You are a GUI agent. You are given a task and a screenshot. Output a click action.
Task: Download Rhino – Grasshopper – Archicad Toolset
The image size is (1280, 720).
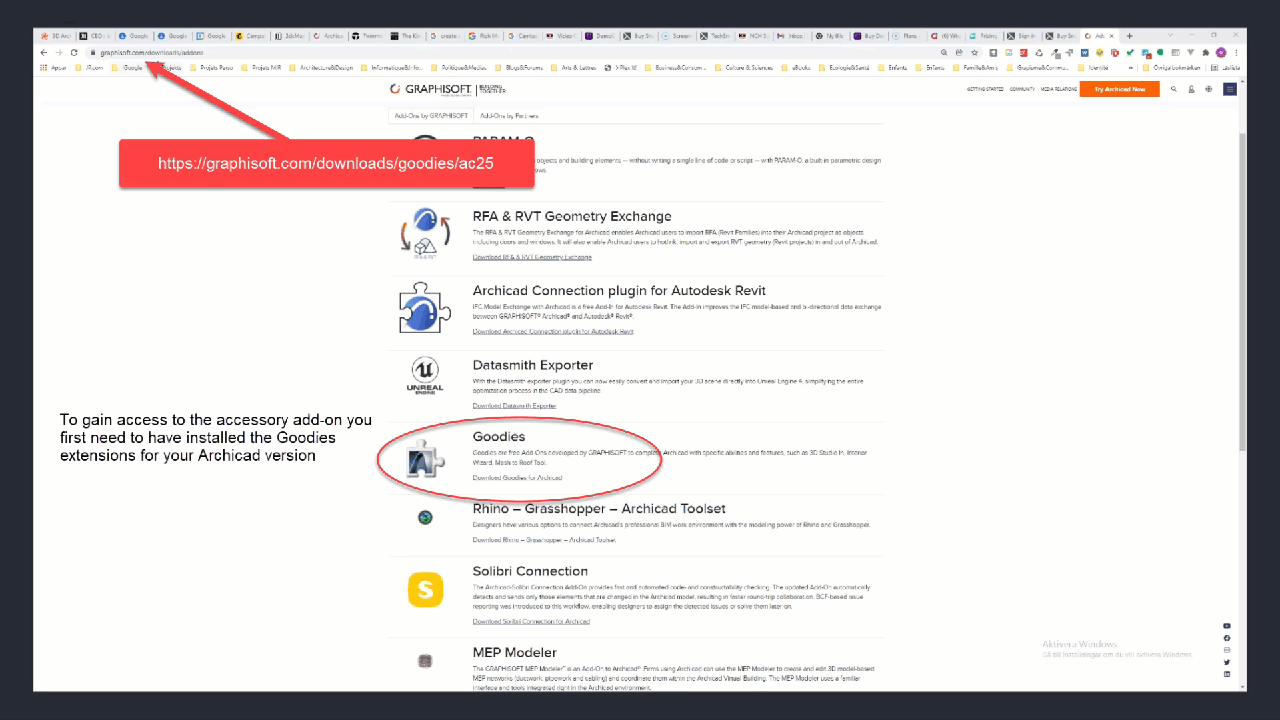tap(544, 540)
